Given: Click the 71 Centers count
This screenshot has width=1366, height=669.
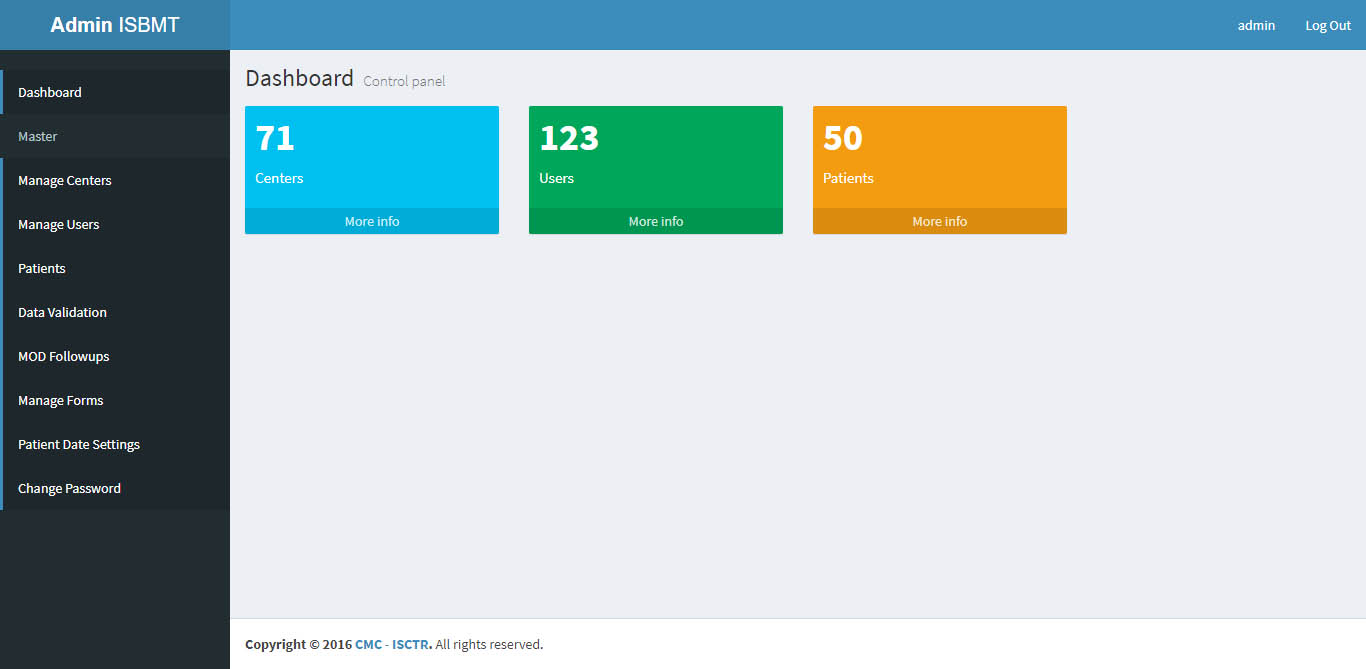Looking at the screenshot, I should click(x=275, y=138).
